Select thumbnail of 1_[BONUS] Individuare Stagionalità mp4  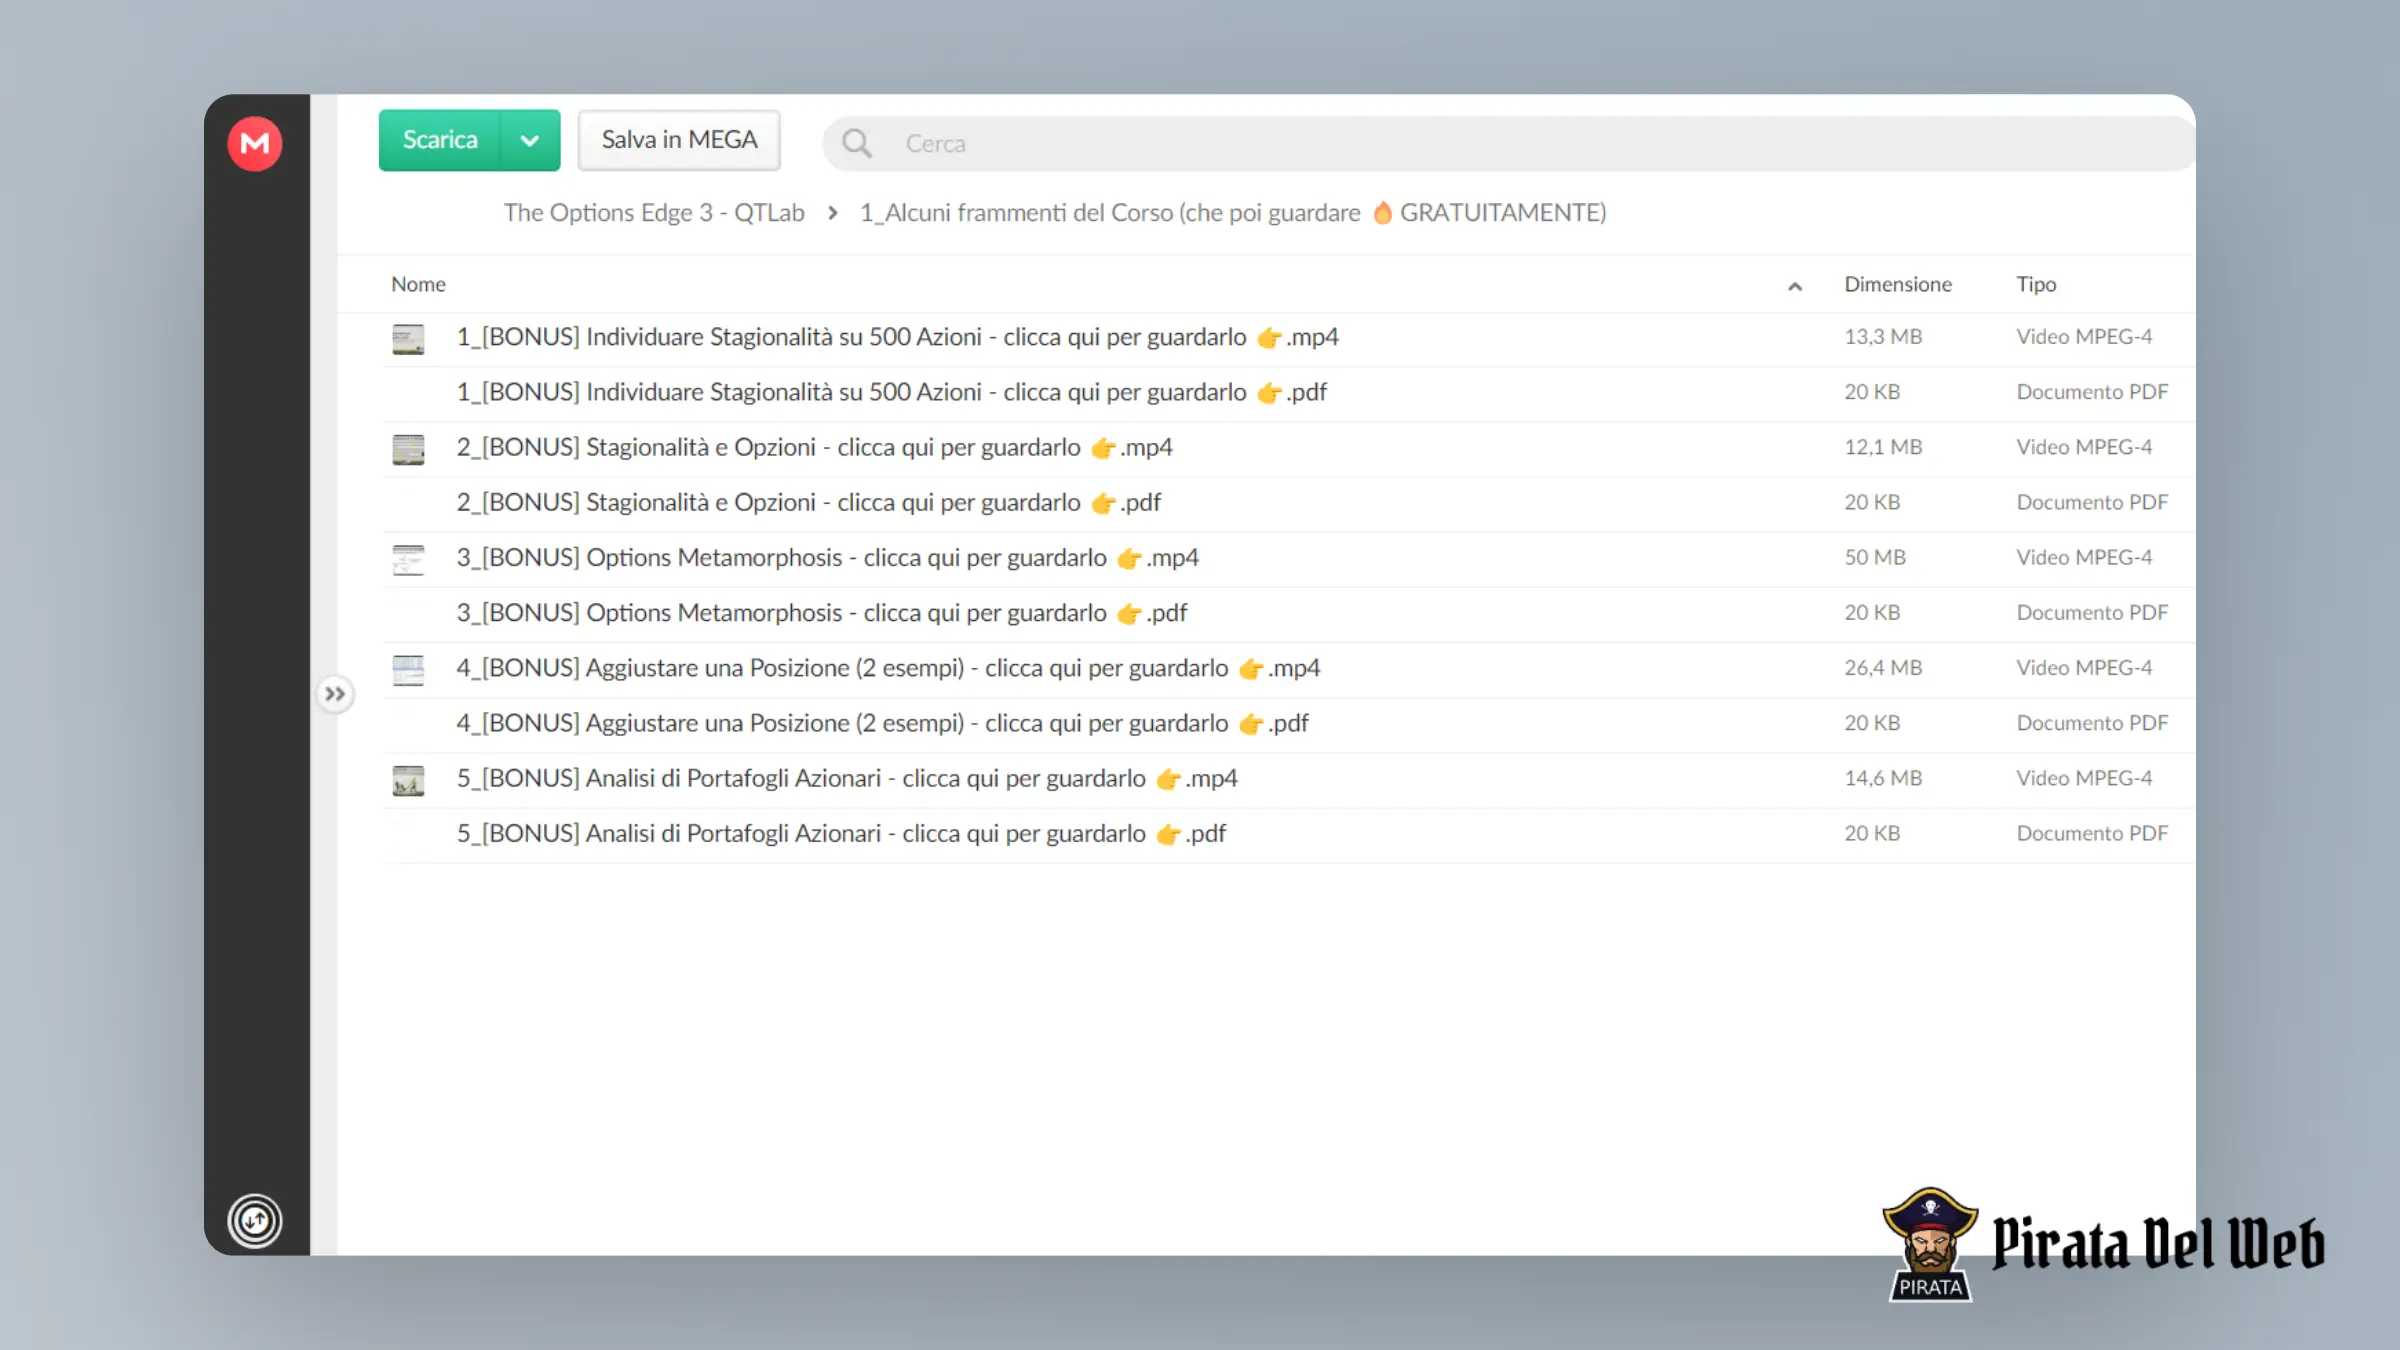[x=408, y=339]
